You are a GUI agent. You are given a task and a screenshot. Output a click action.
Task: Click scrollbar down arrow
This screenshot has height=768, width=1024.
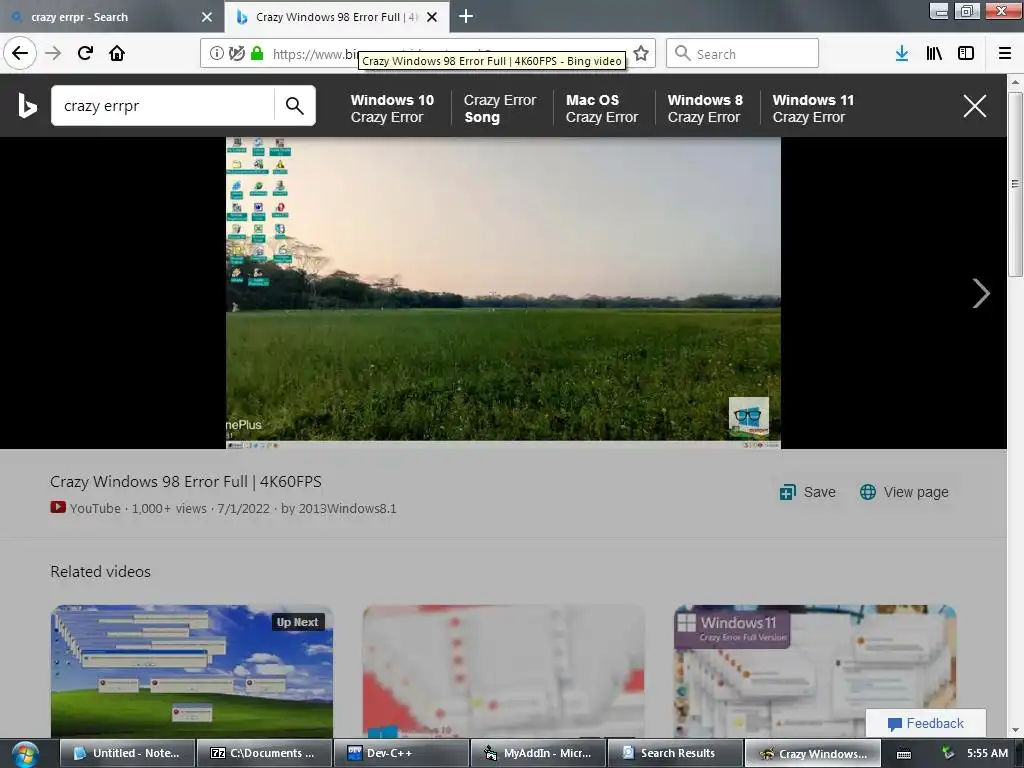pos(1015,731)
